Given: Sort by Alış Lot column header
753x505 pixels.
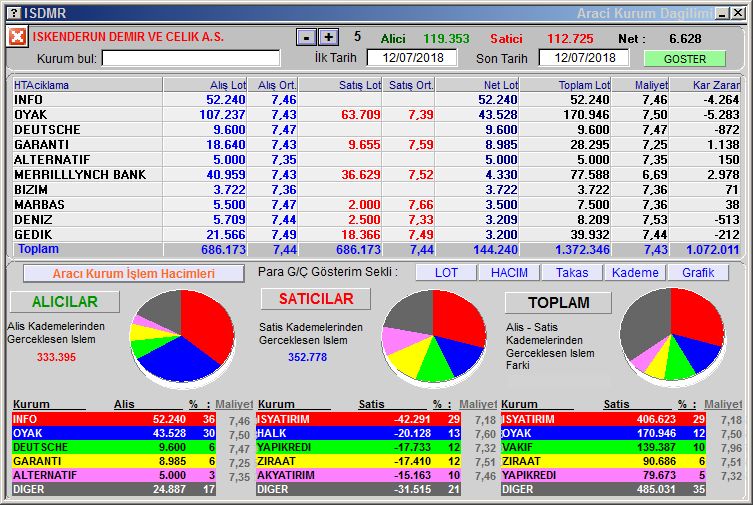Looking at the screenshot, I should (205, 85).
